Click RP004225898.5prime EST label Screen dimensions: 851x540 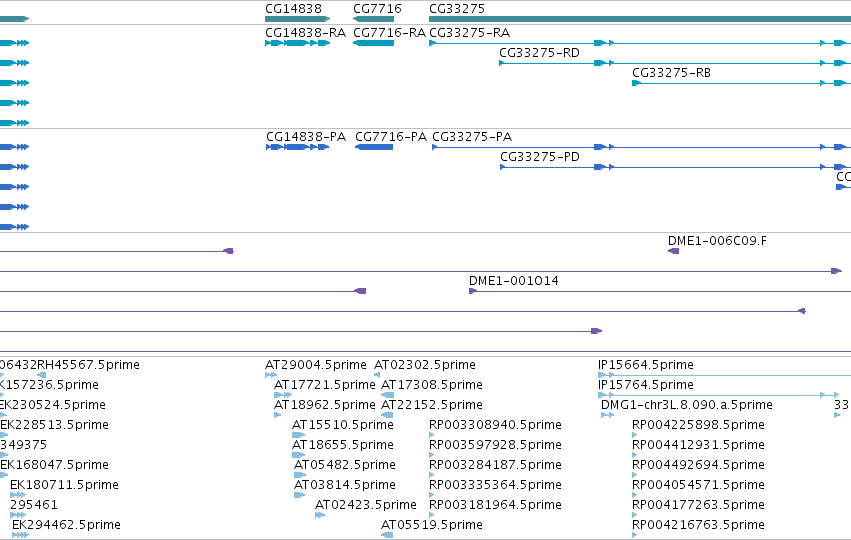pyautogui.click(x=698, y=425)
